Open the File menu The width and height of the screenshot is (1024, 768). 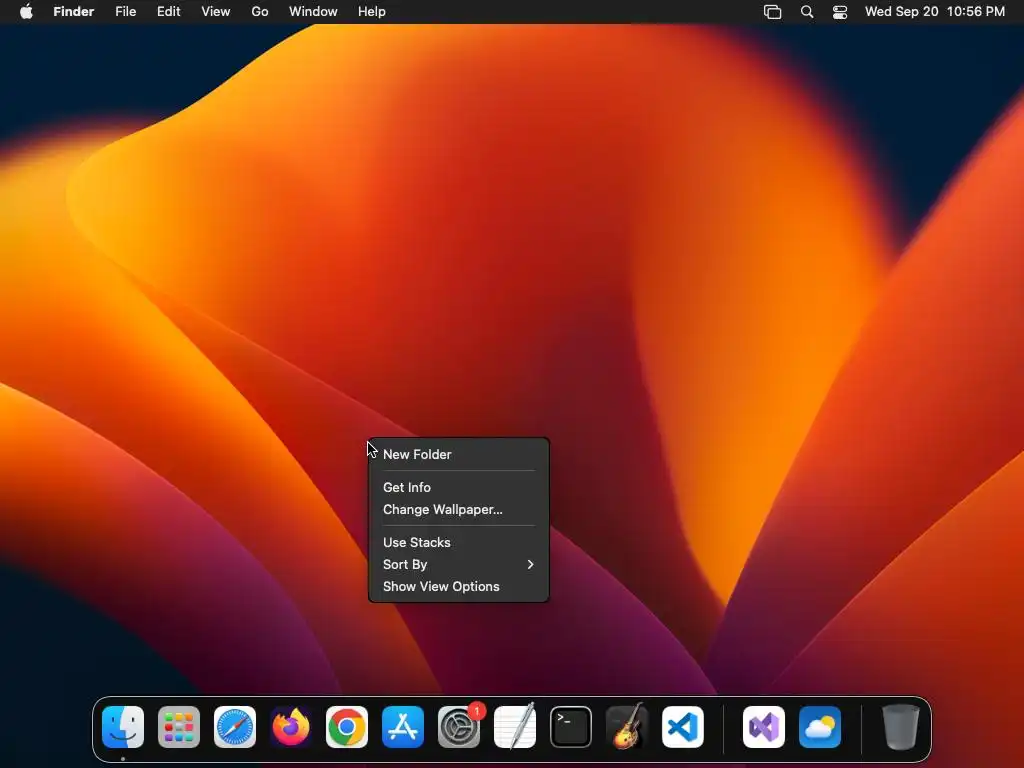tap(125, 12)
